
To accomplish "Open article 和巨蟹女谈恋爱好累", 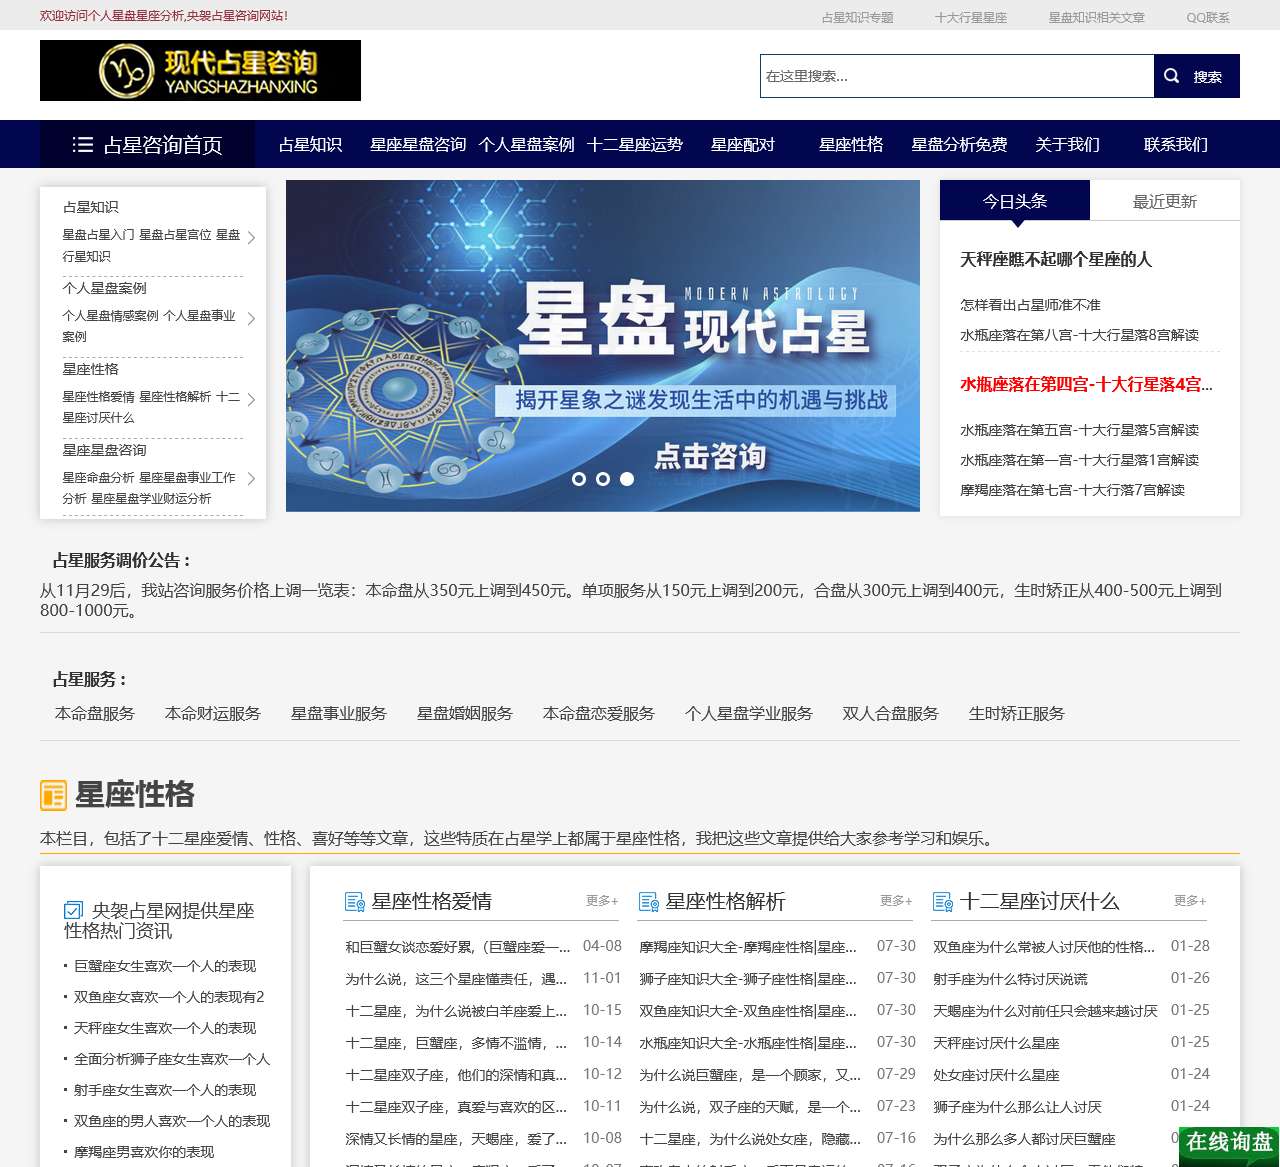I will [x=458, y=947].
